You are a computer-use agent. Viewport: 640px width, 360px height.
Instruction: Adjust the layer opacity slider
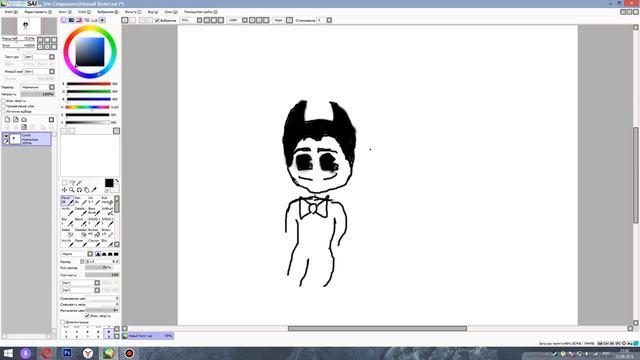pyautogui.click(x=38, y=94)
